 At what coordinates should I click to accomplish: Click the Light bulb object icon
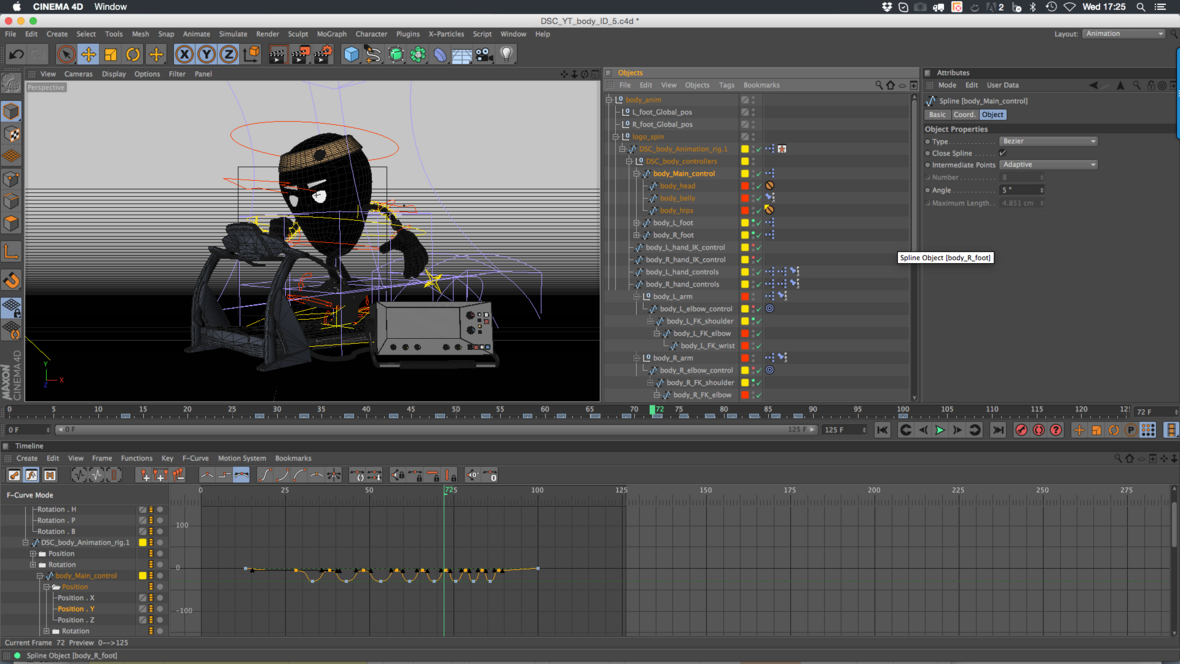[x=507, y=55]
